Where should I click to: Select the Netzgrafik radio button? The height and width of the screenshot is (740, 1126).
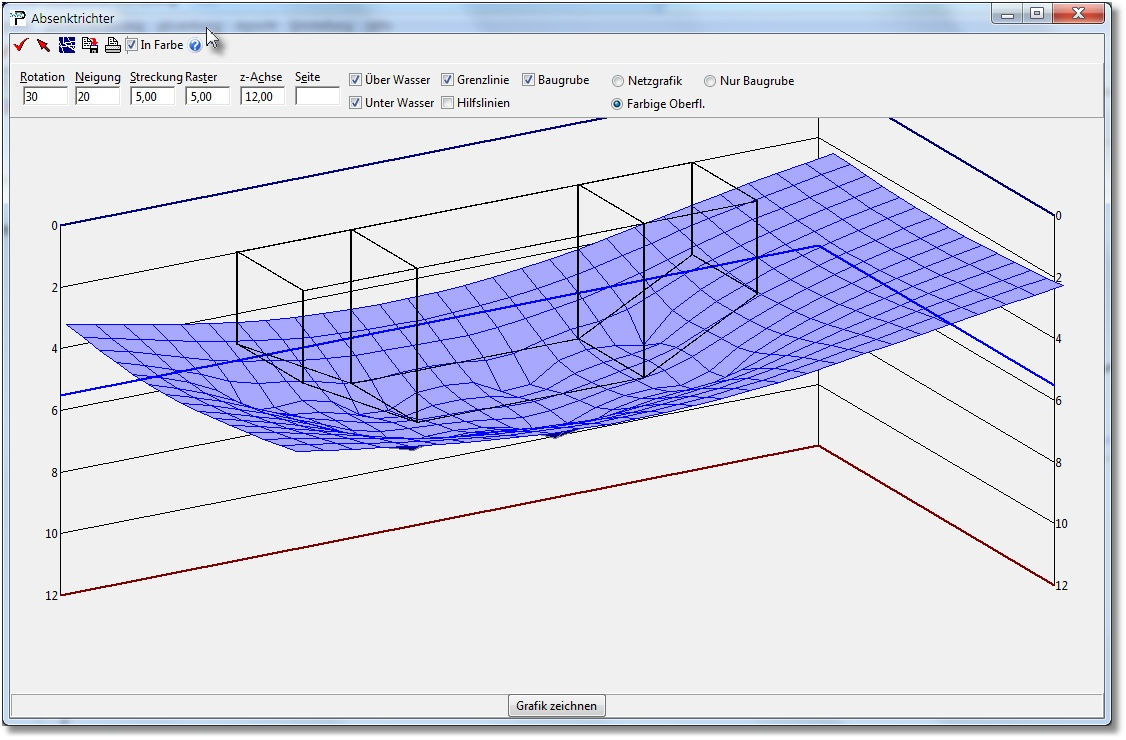tap(618, 81)
